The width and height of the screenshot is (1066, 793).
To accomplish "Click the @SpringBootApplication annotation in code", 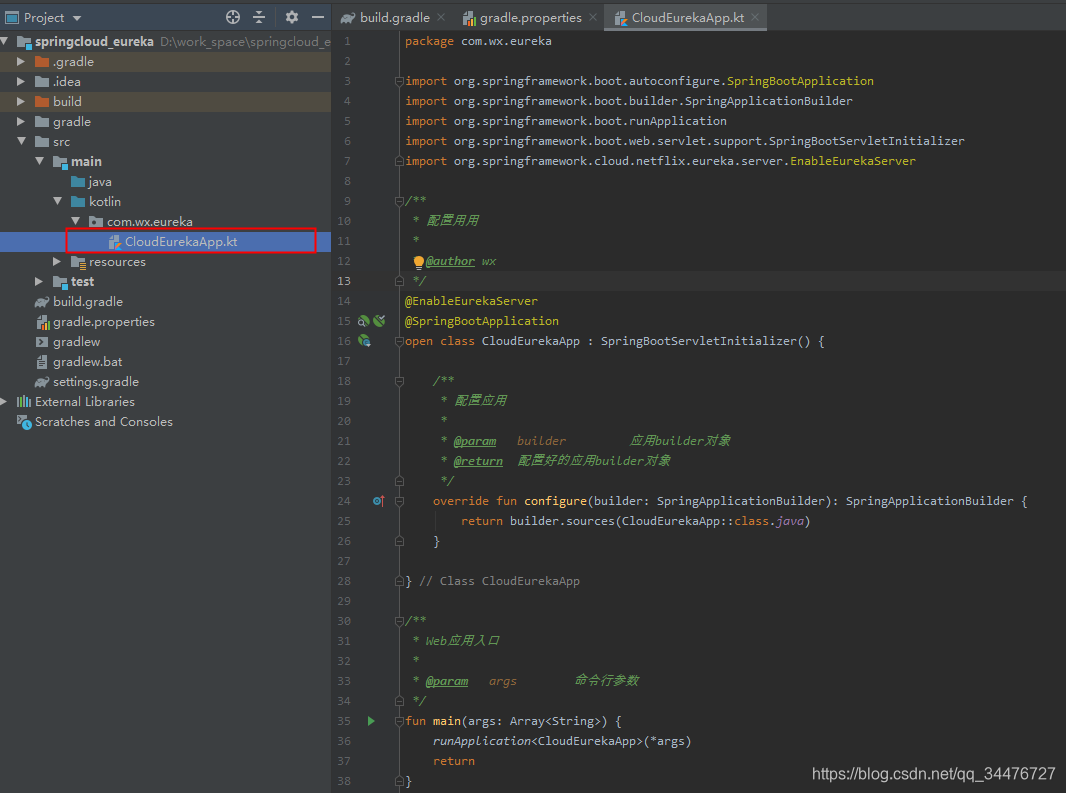I will tap(481, 321).
